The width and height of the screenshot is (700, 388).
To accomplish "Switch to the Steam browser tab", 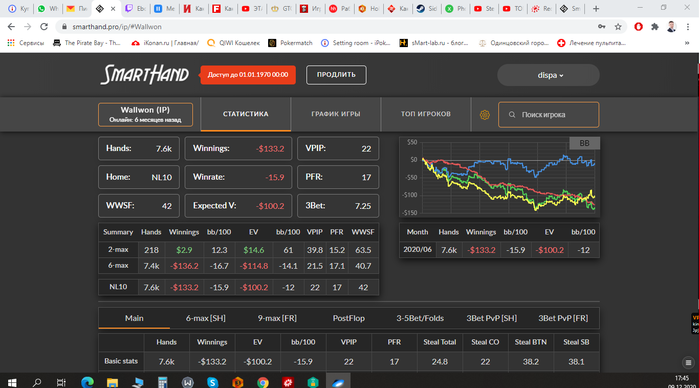I will (426, 8).
